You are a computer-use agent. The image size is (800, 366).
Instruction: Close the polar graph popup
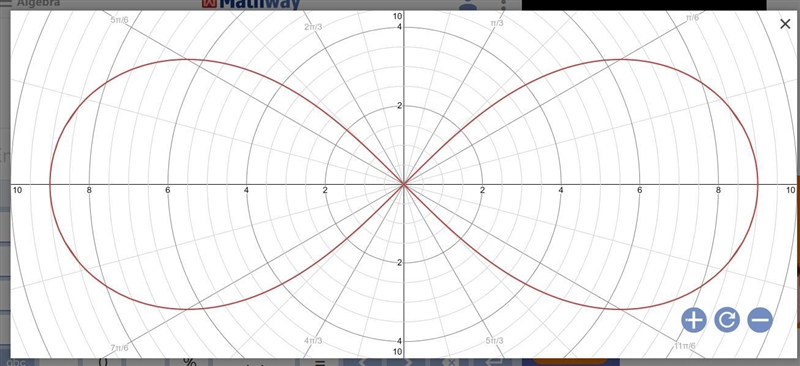click(785, 23)
